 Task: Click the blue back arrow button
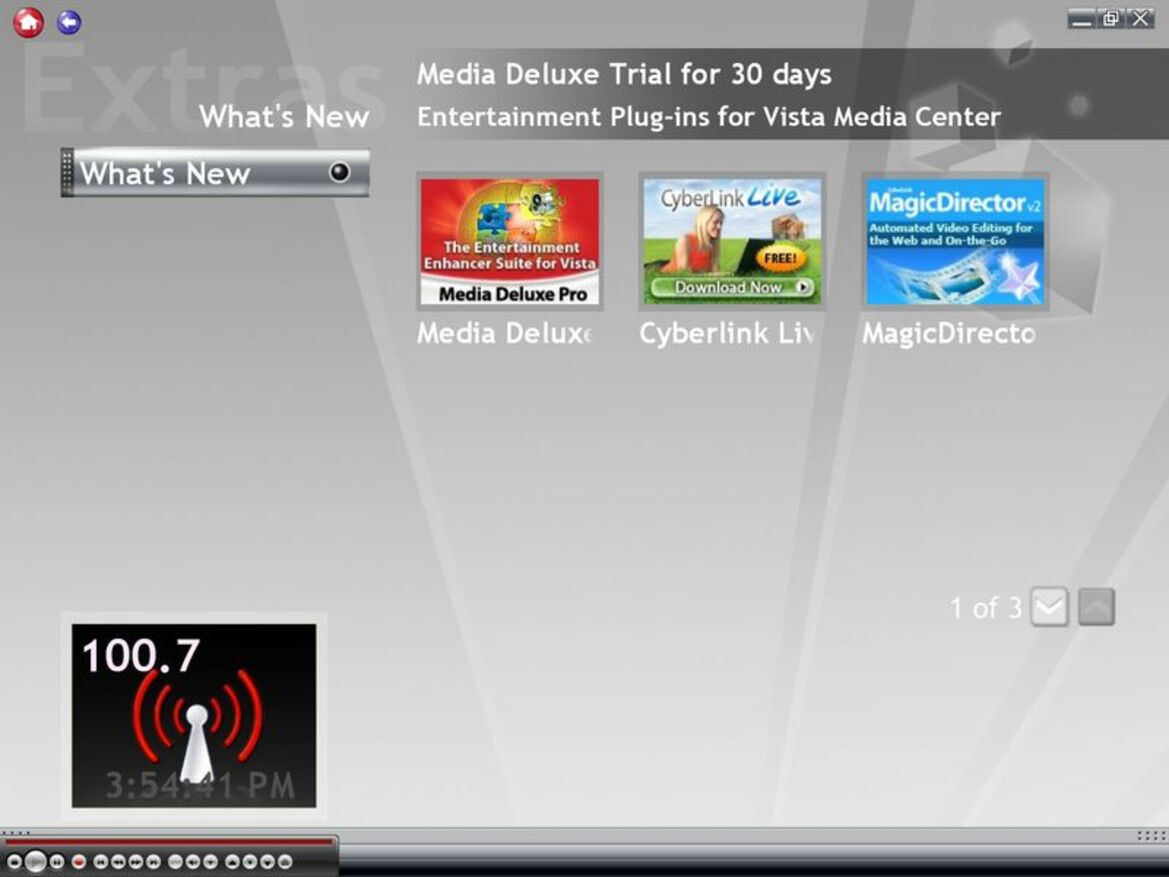69,22
